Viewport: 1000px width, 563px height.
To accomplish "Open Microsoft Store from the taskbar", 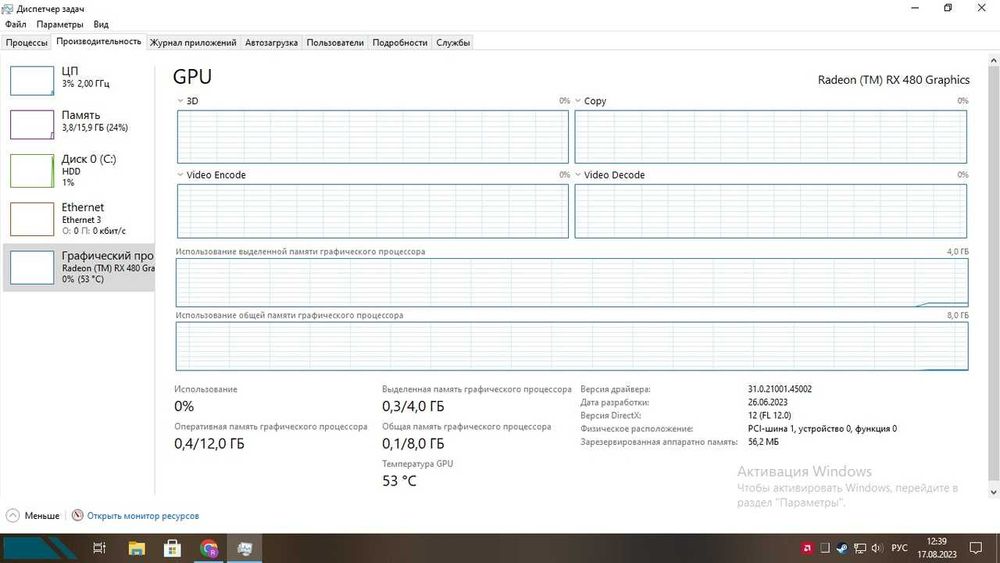I will coord(172,548).
